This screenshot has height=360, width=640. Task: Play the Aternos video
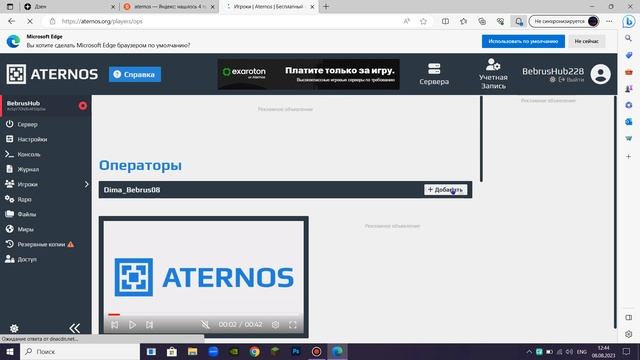[x=132, y=324]
